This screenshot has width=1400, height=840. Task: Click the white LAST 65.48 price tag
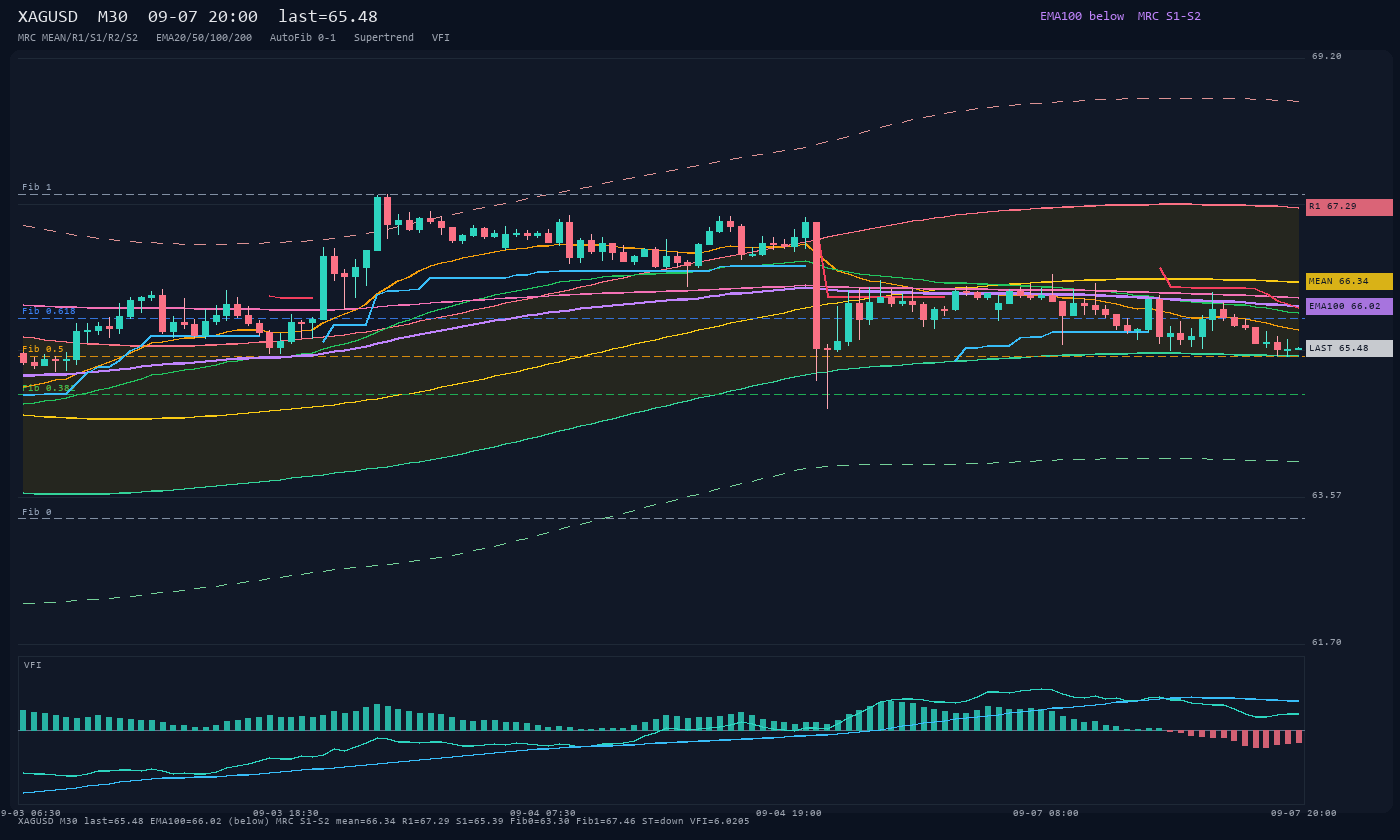(x=1349, y=349)
